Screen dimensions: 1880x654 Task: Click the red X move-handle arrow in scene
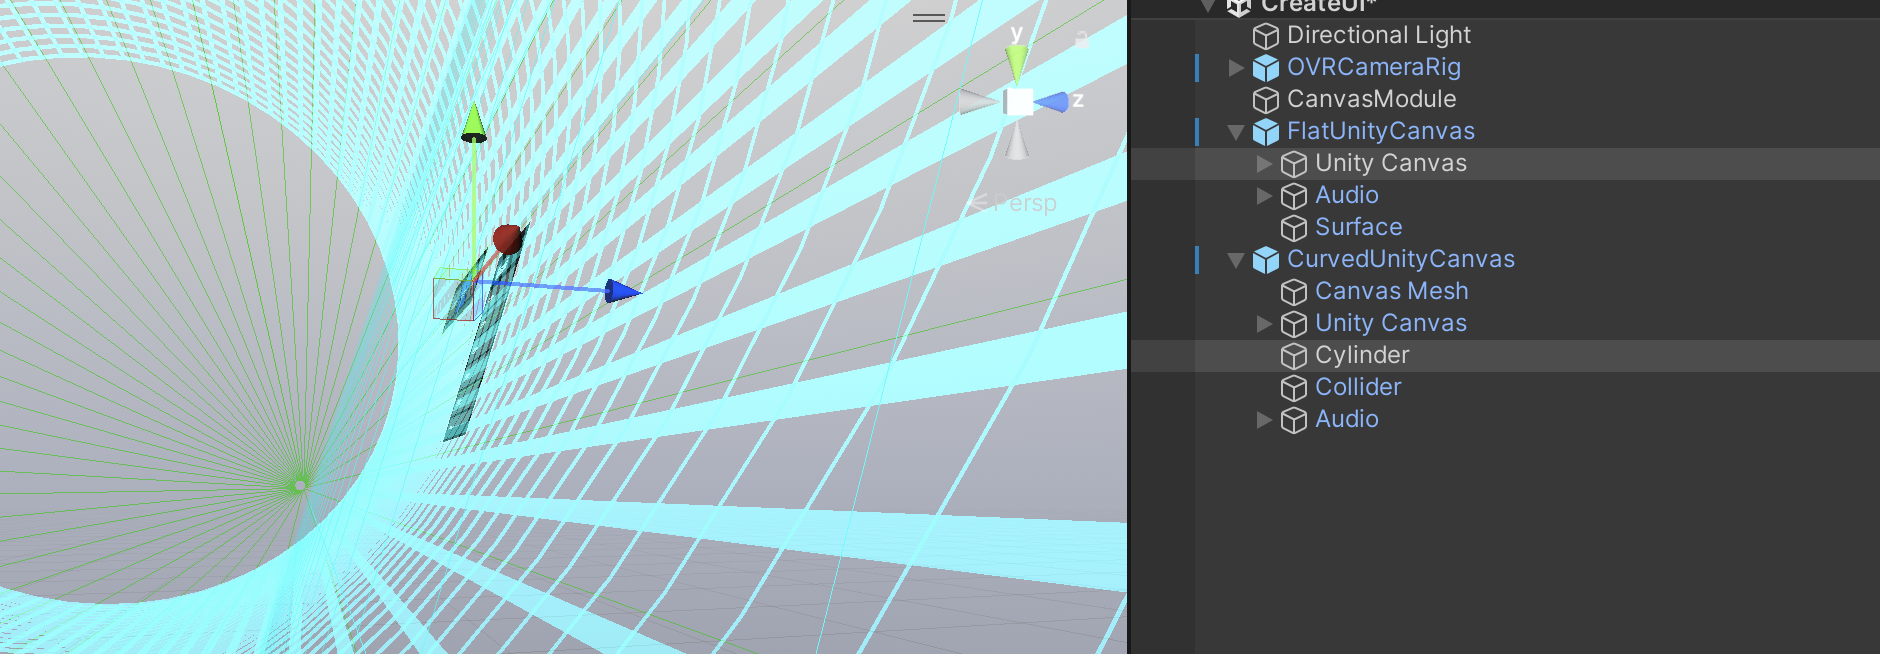[507, 239]
